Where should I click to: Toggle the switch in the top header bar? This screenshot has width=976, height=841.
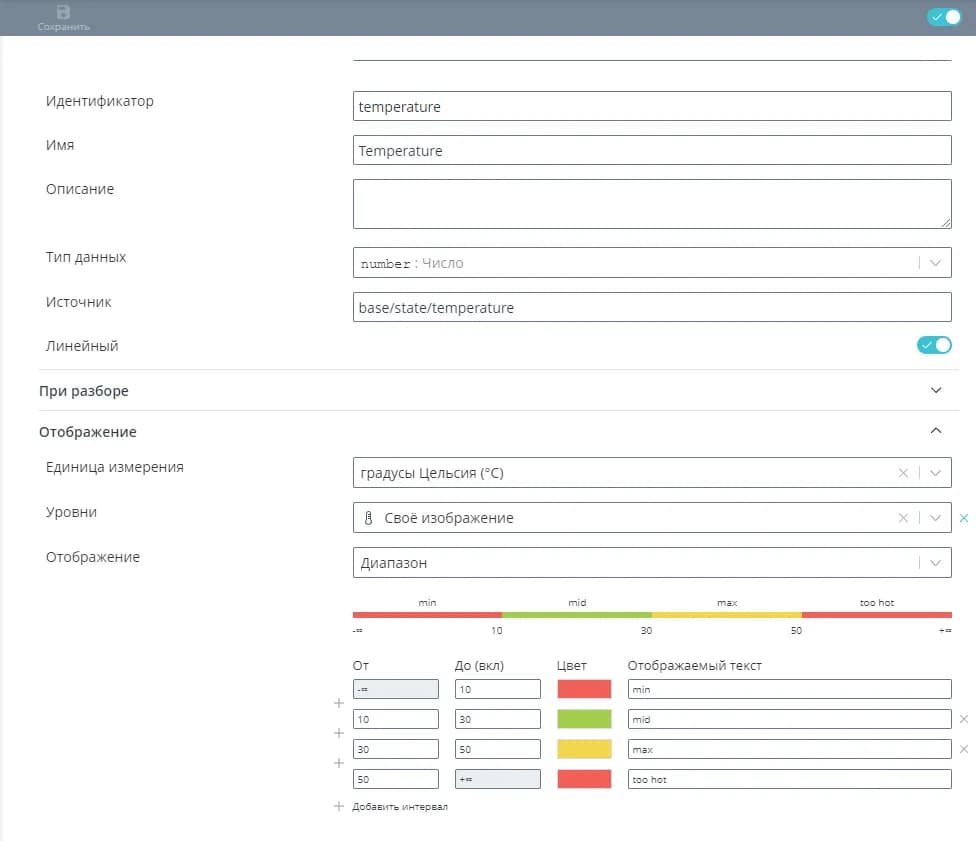pyautogui.click(x=943, y=17)
